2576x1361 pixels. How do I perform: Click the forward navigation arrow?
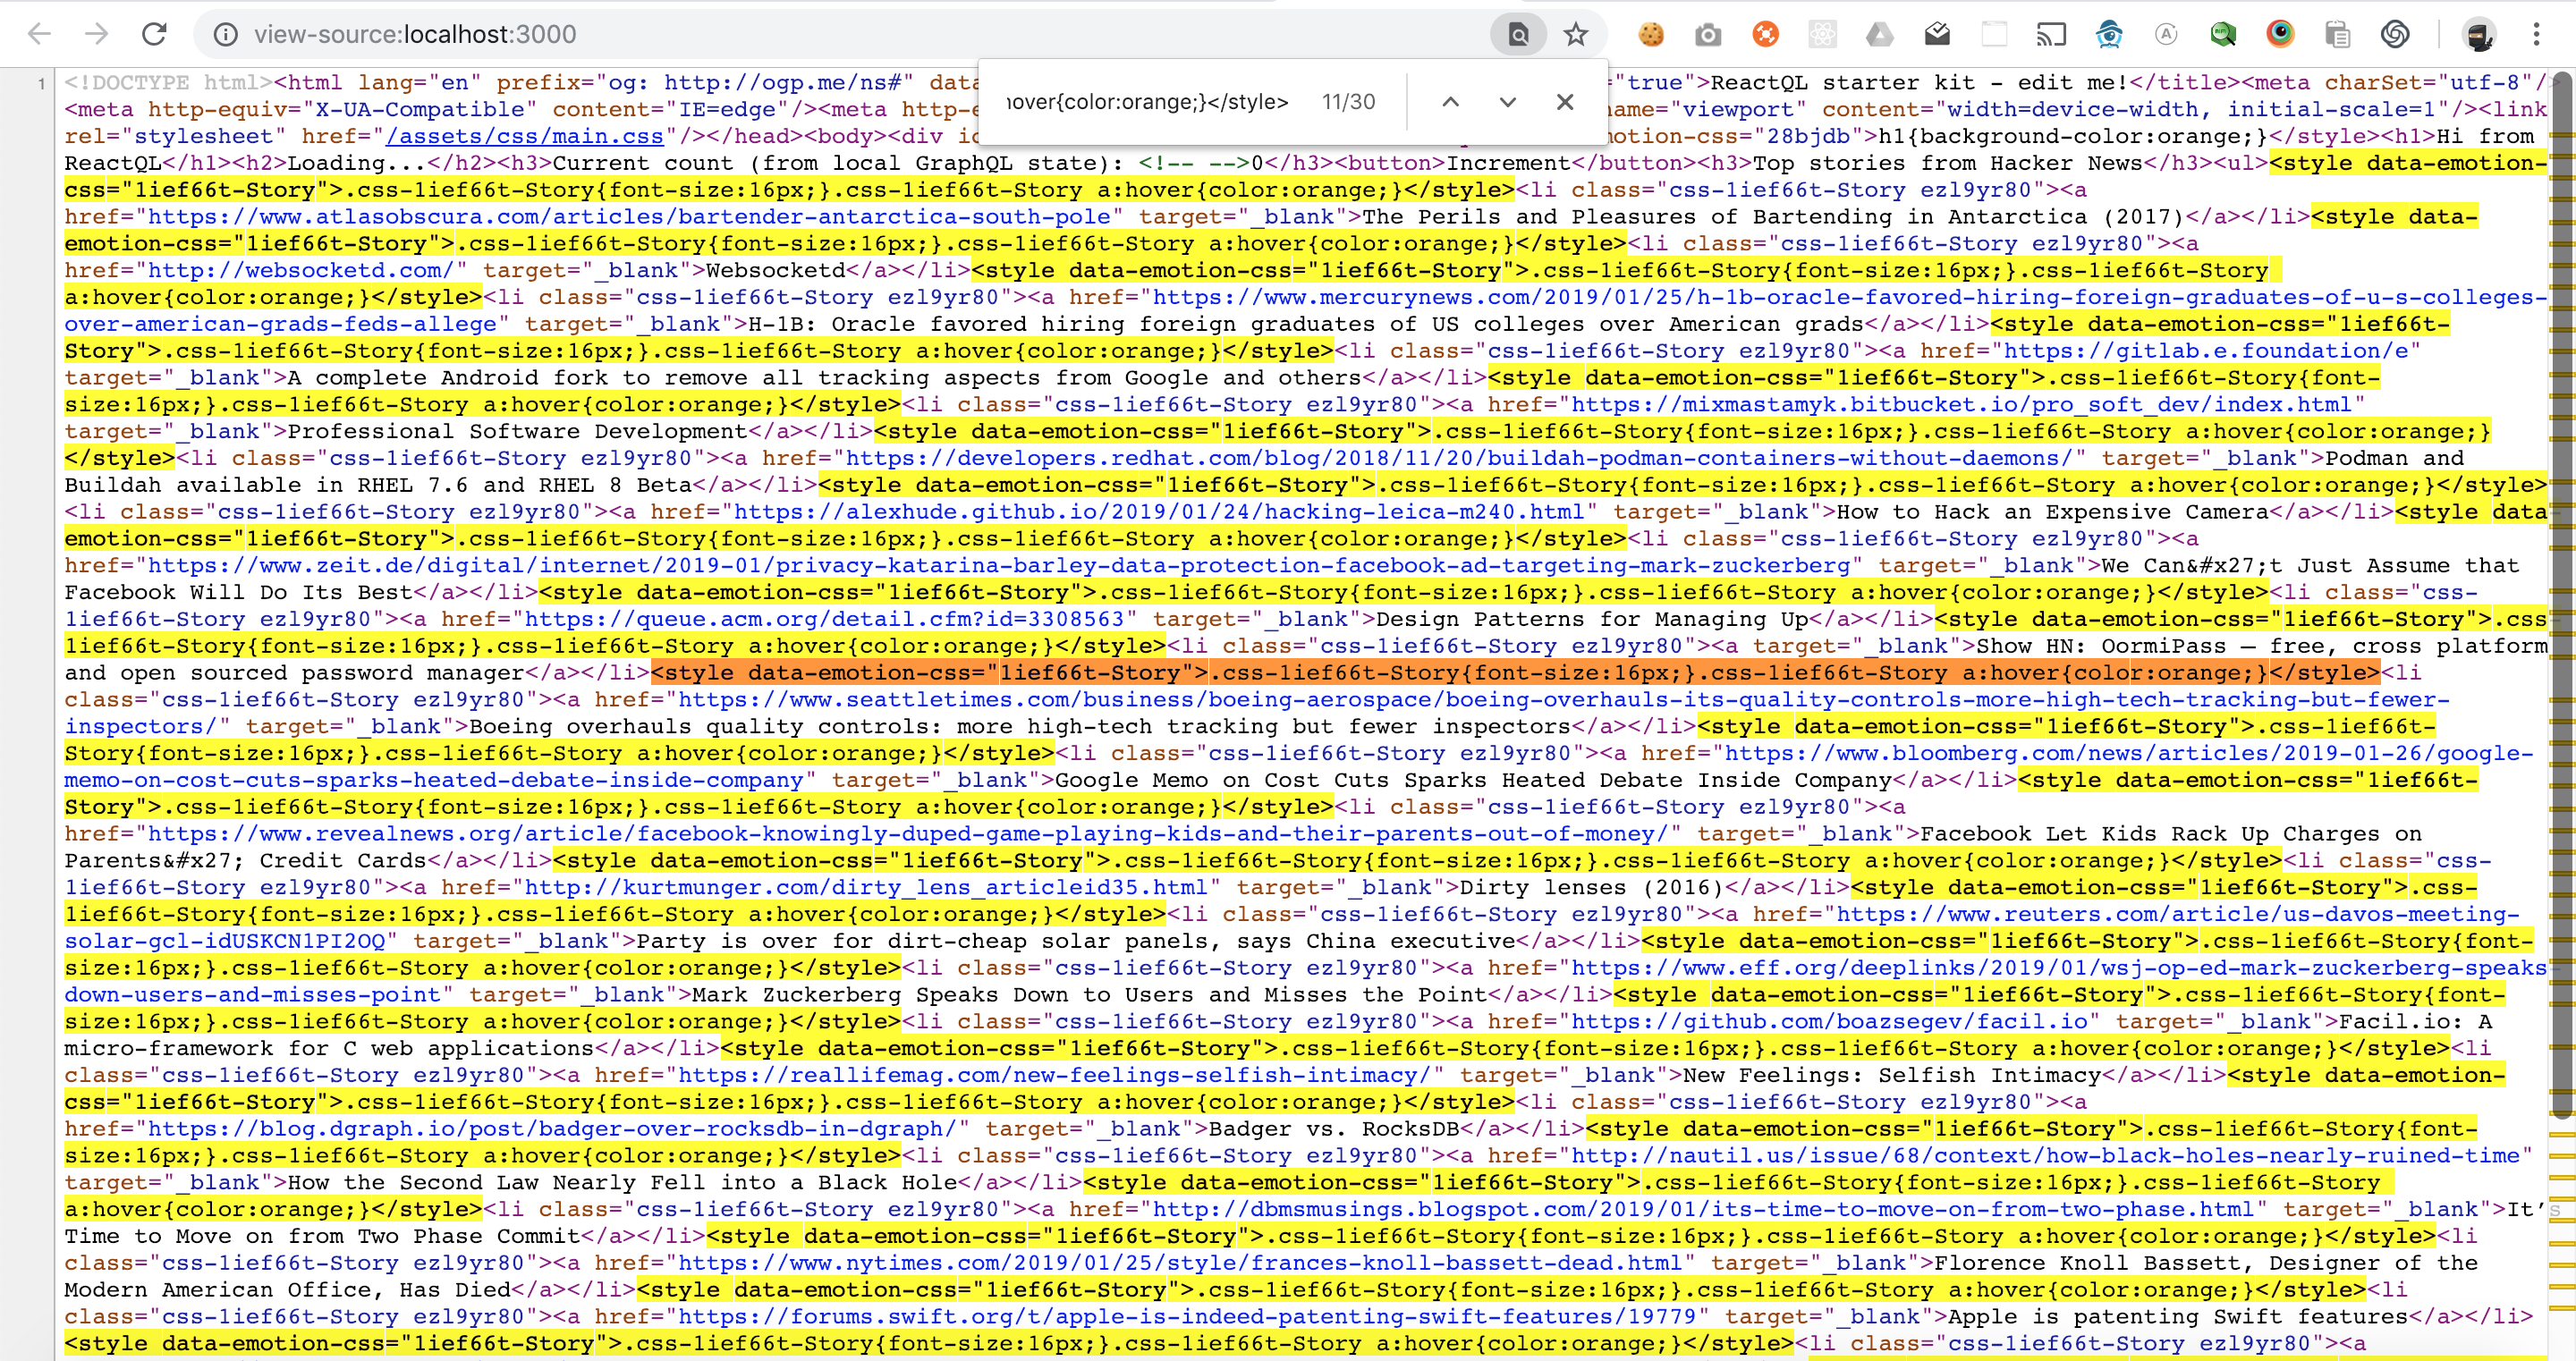(97, 33)
